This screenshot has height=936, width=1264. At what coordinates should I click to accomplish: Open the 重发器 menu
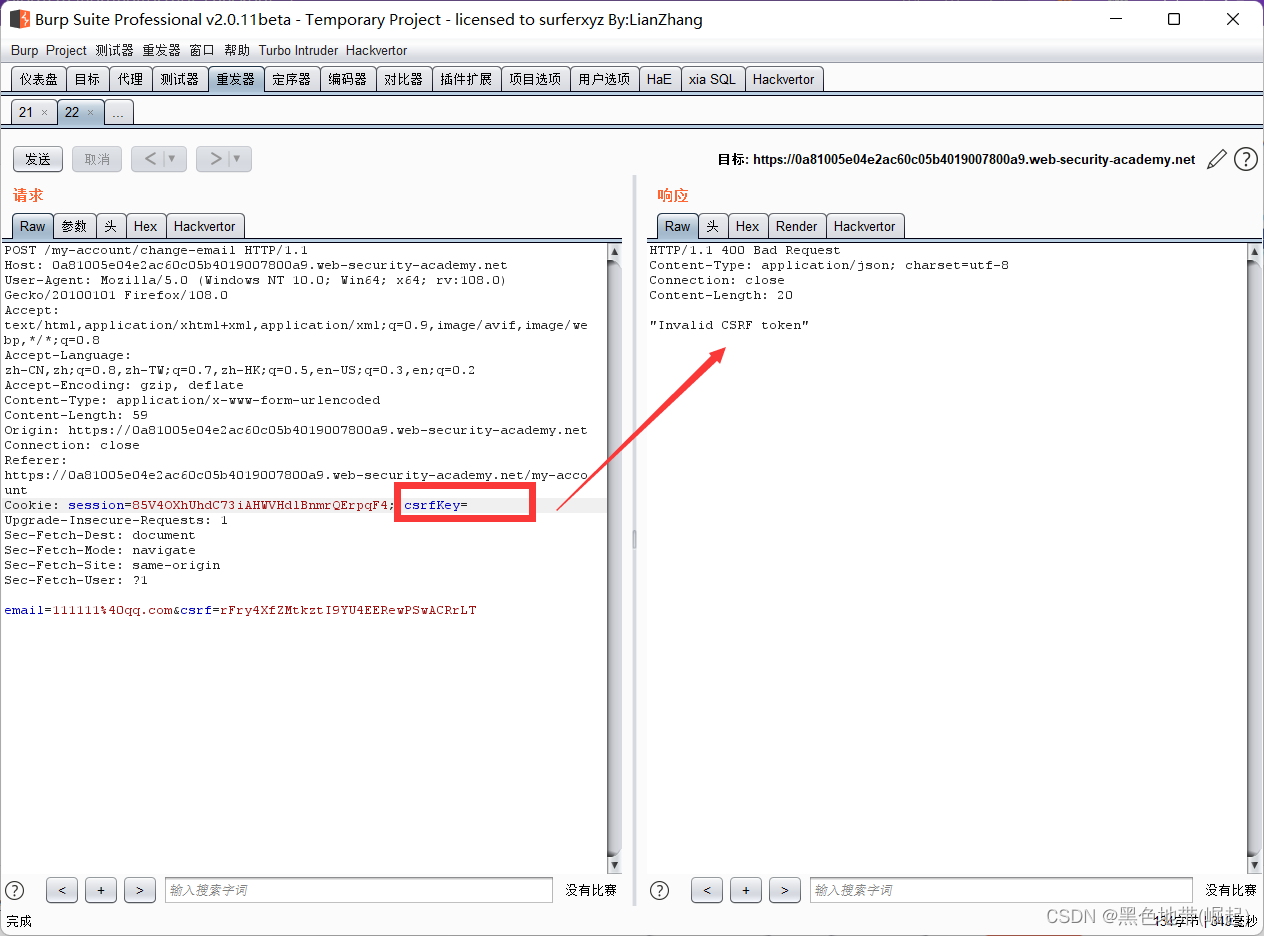(x=161, y=50)
